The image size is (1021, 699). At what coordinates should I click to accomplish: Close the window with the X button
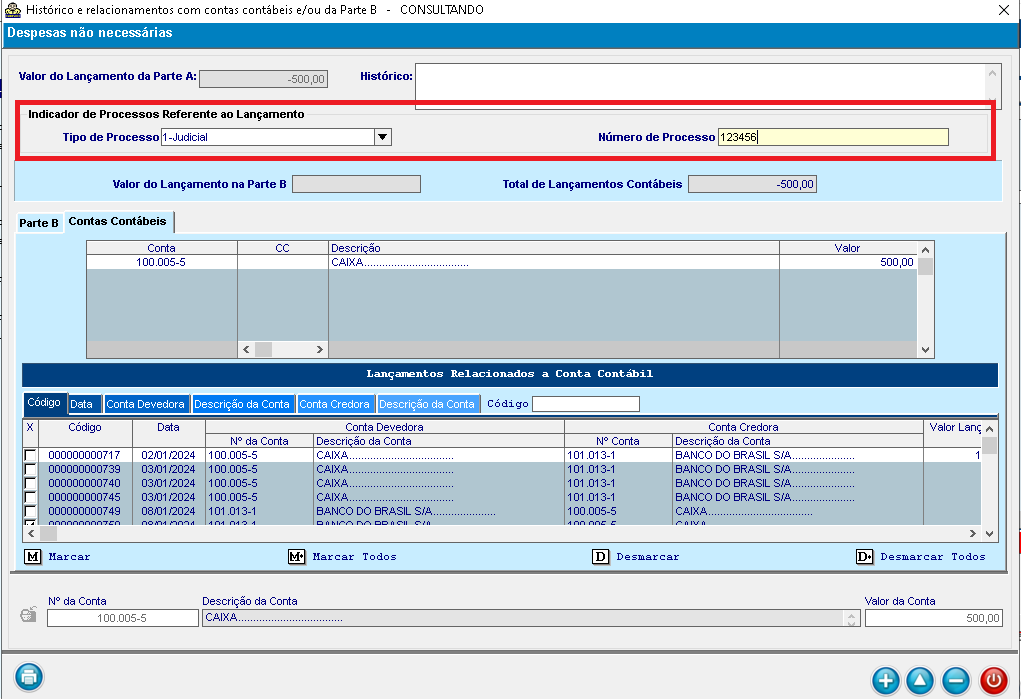coord(1004,10)
